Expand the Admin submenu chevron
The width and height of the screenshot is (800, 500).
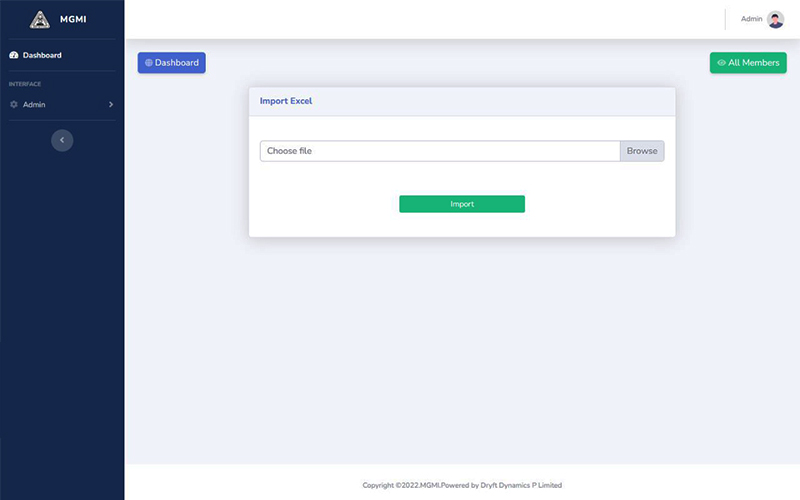111,104
